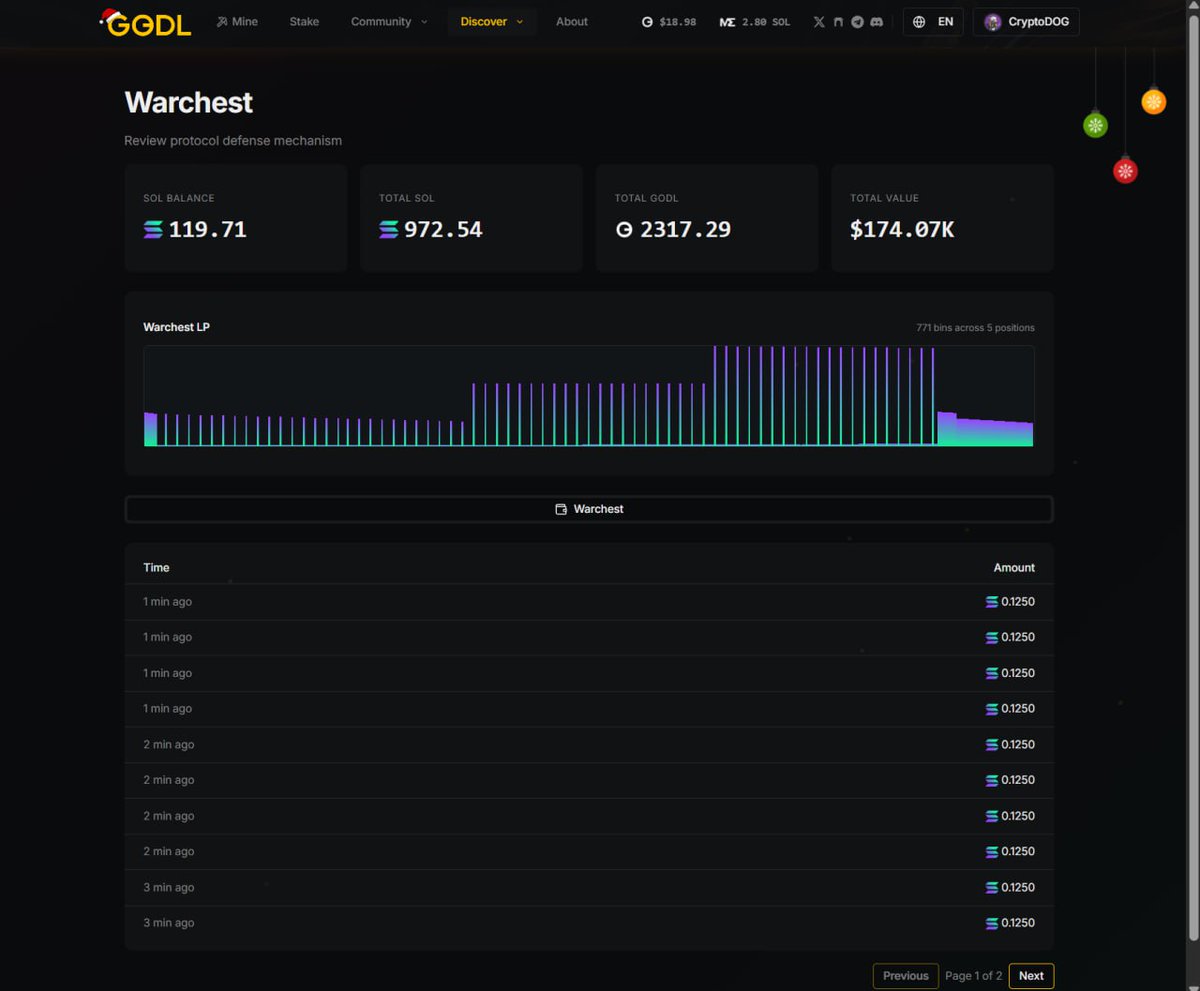1200x991 pixels.
Task: Click the GODL logo
Action: click(146, 22)
